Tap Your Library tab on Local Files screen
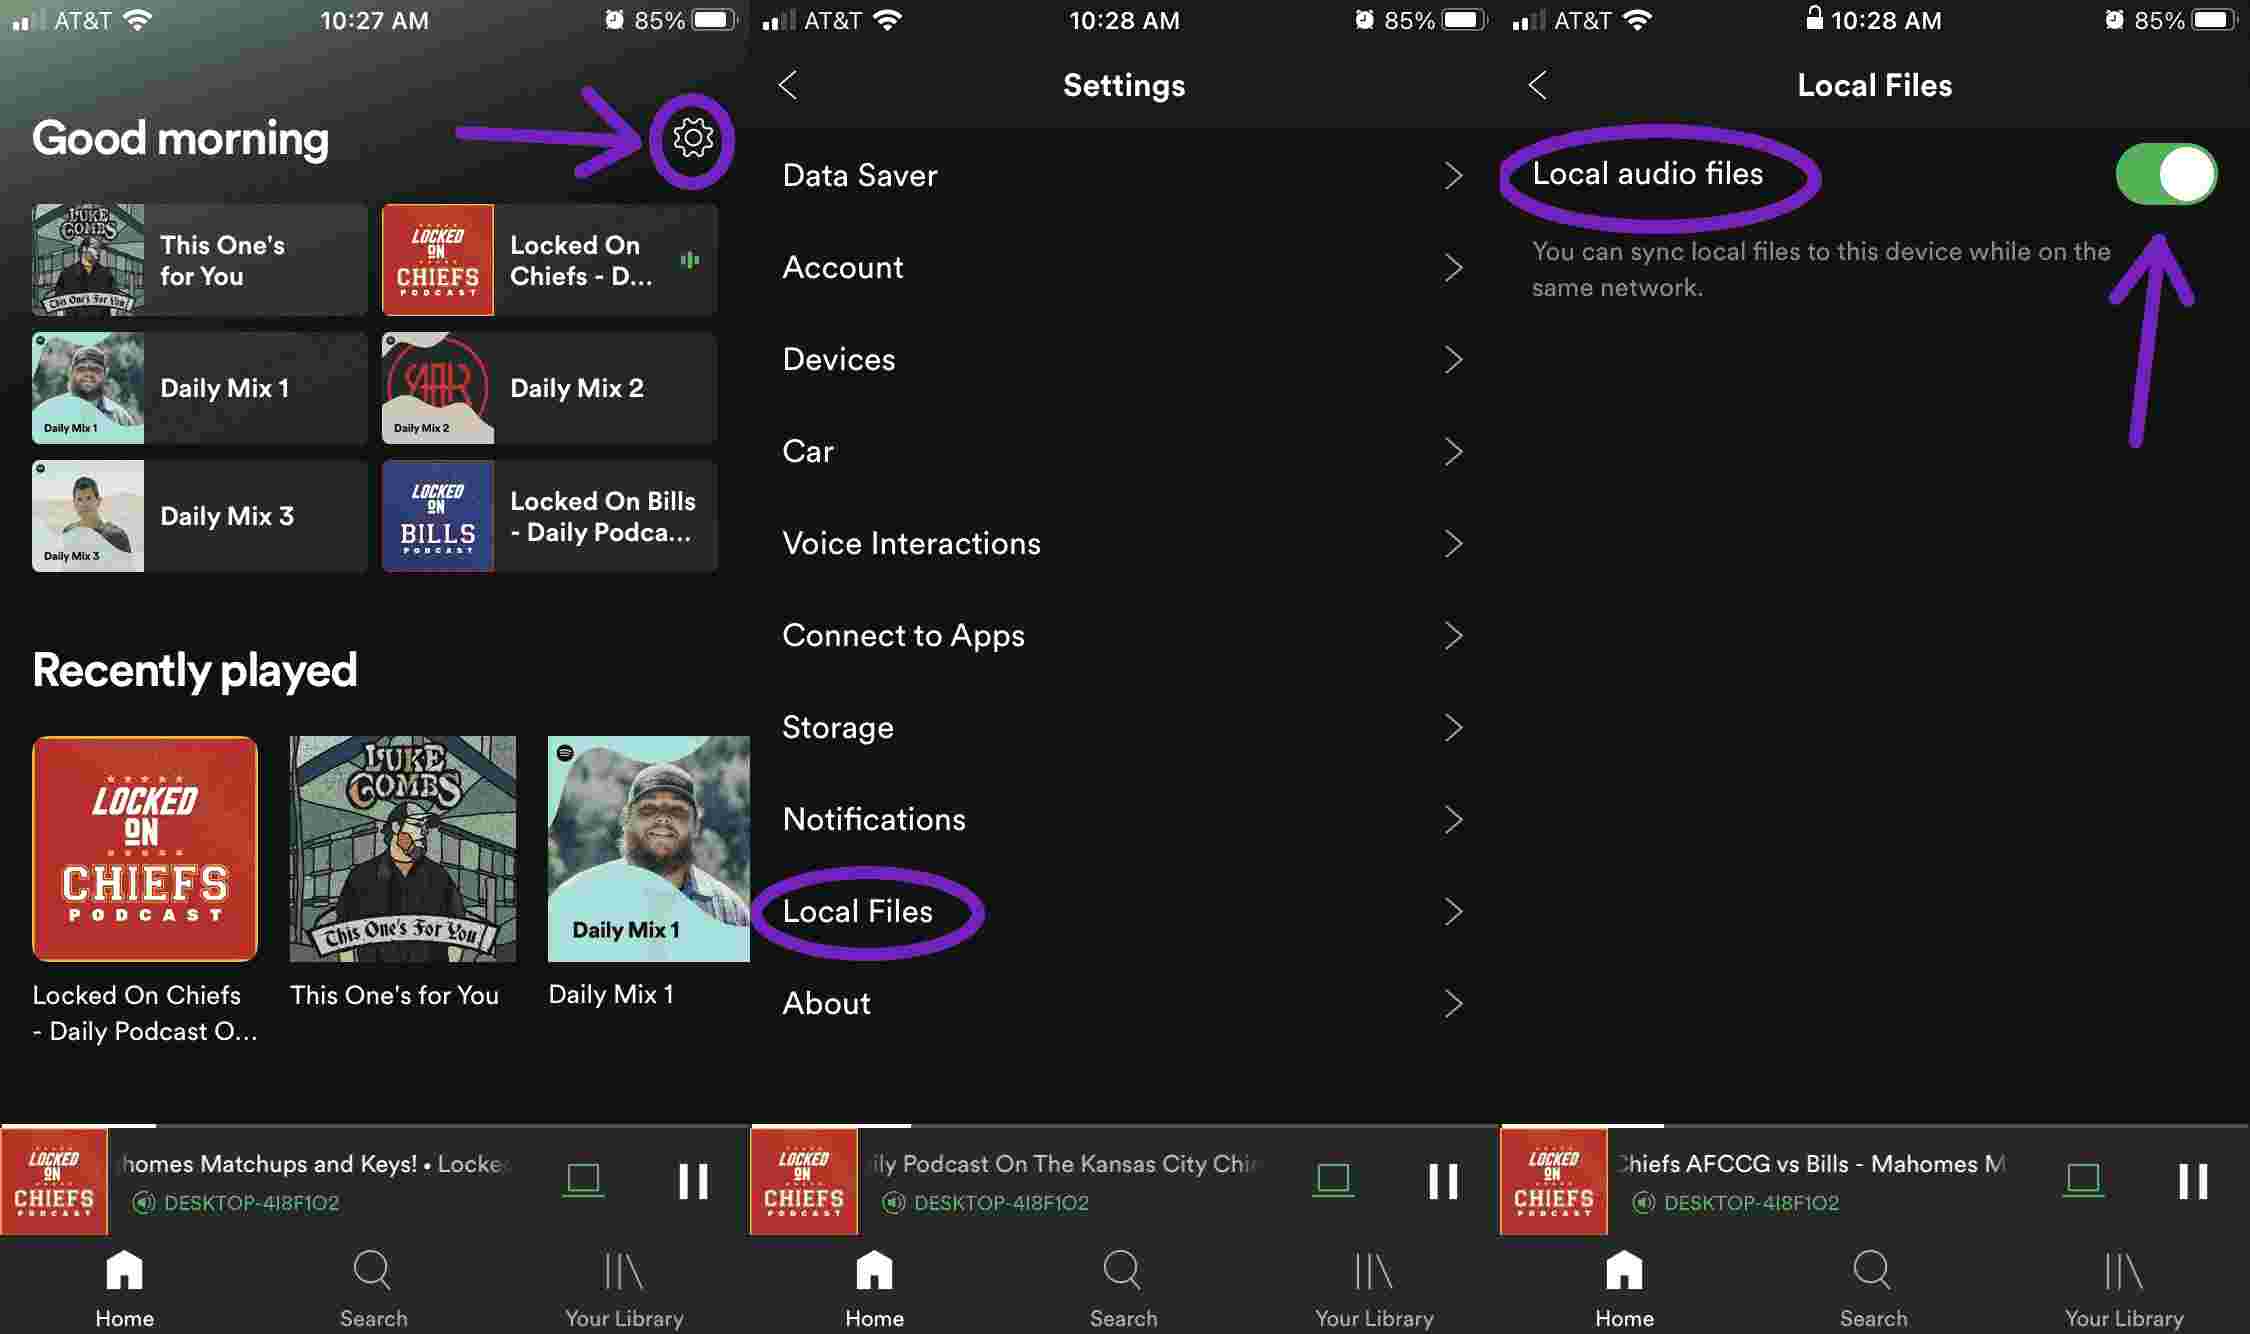2250x1334 pixels. (x=2124, y=1289)
